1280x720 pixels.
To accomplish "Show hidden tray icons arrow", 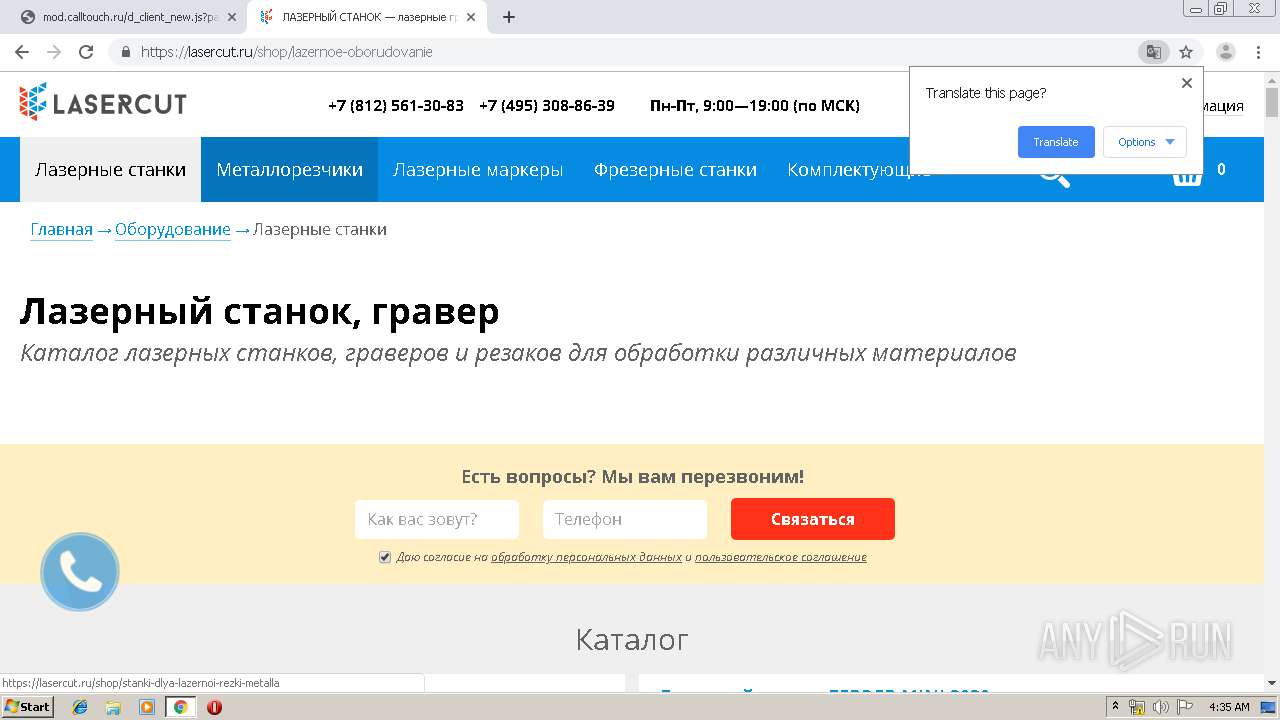I will click(x=1116, y=707).
